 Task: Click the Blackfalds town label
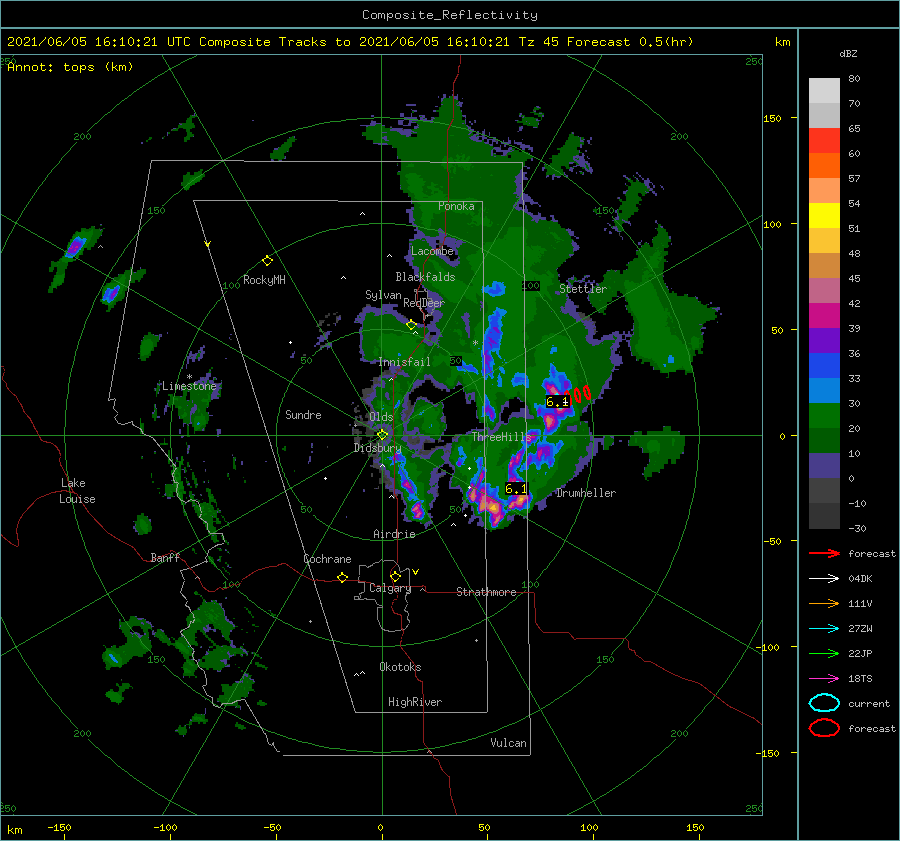point(425,277)
